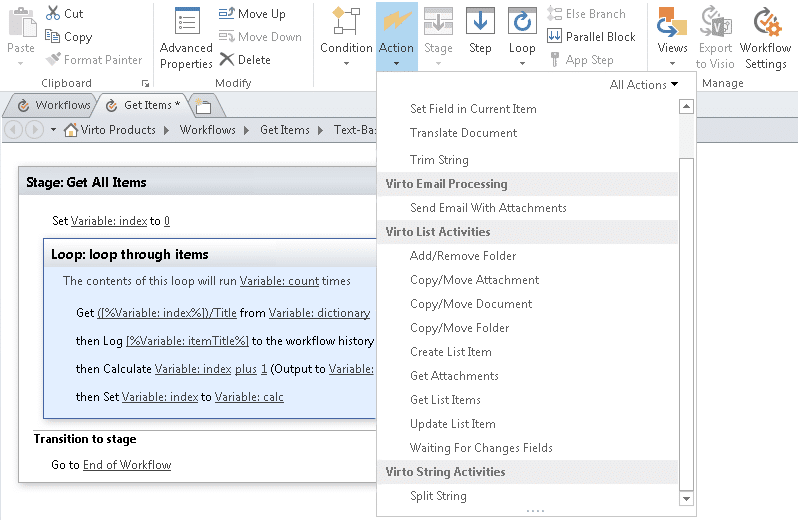Screen dimensions: 798x520
Task: Add an Else Branch
Action: click(586, 14)
